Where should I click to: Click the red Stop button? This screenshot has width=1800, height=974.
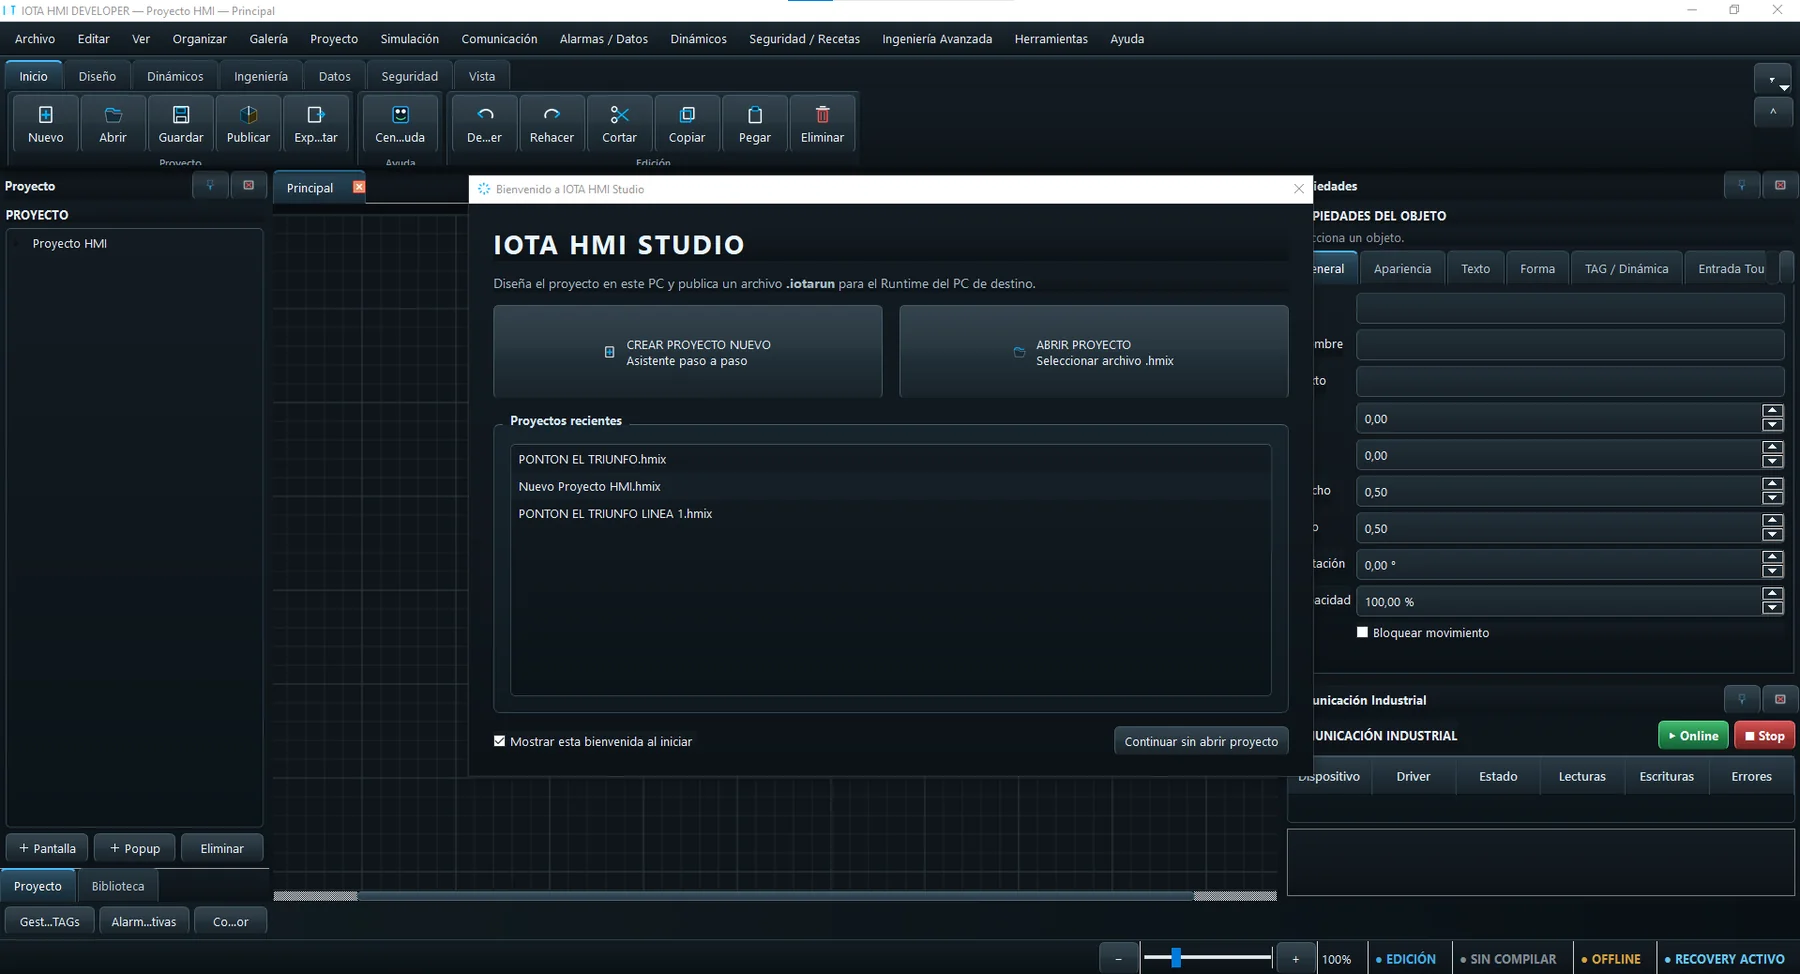pyautogui.click(x=1765, y=735)
